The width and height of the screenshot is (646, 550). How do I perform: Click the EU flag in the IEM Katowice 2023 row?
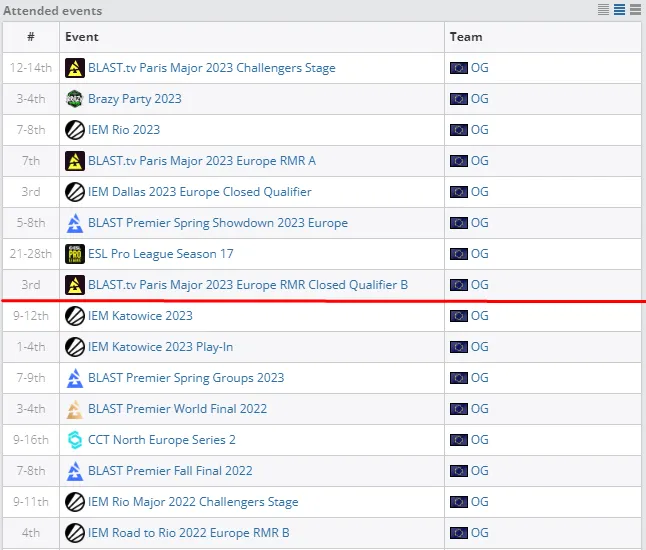(x=459, y=316)
